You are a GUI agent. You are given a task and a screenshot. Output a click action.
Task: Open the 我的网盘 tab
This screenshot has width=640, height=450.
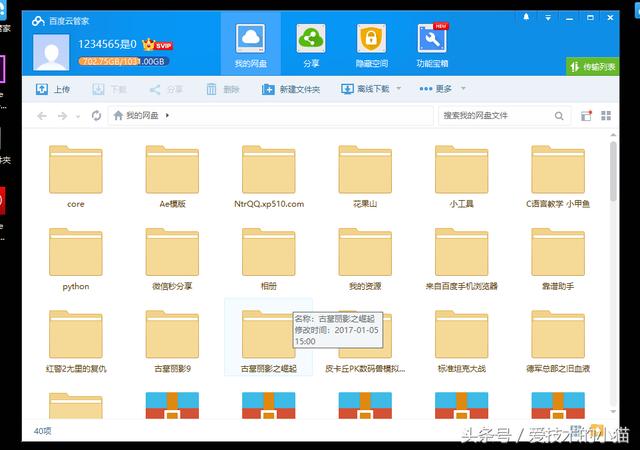click(x=251, y=45)
